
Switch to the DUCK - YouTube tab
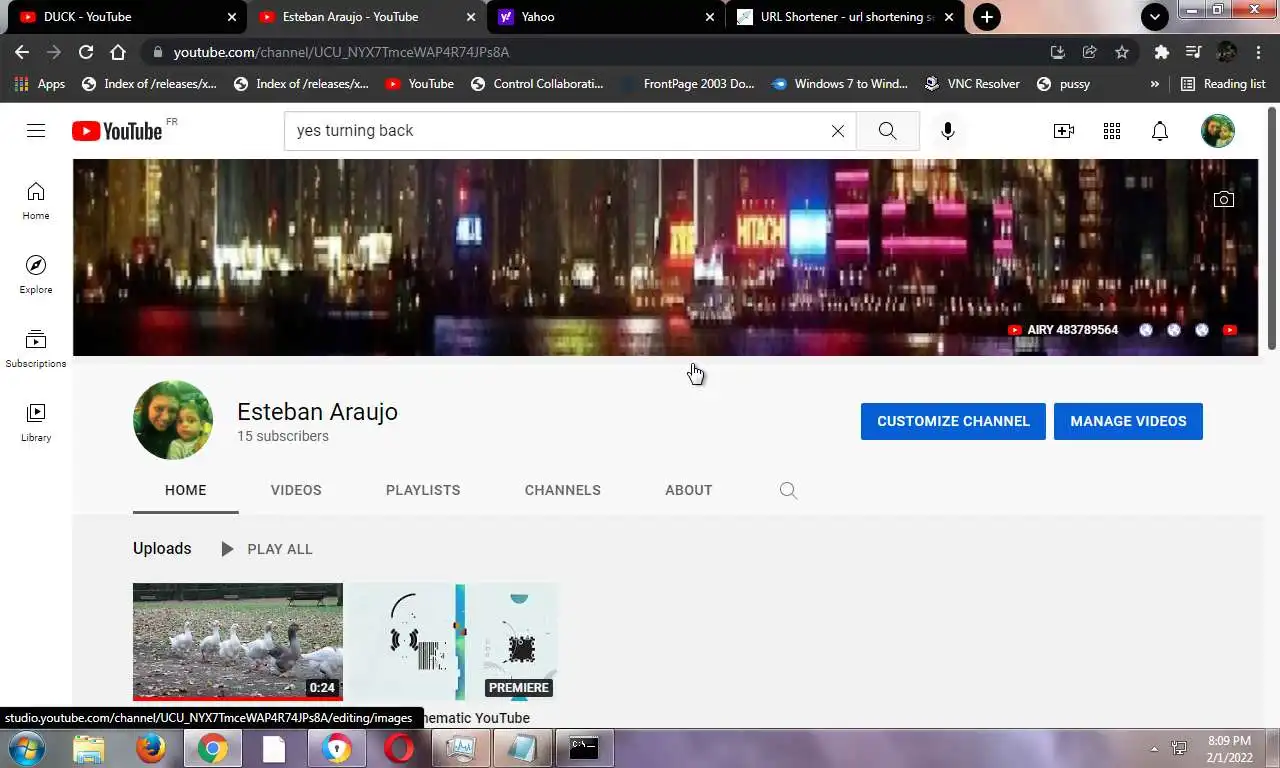tap(125, 17)
